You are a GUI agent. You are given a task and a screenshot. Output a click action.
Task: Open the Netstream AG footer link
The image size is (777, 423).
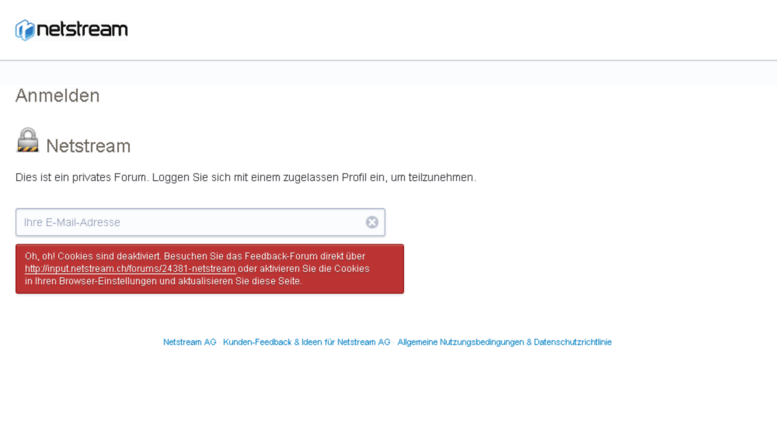(x=190, y=342)
